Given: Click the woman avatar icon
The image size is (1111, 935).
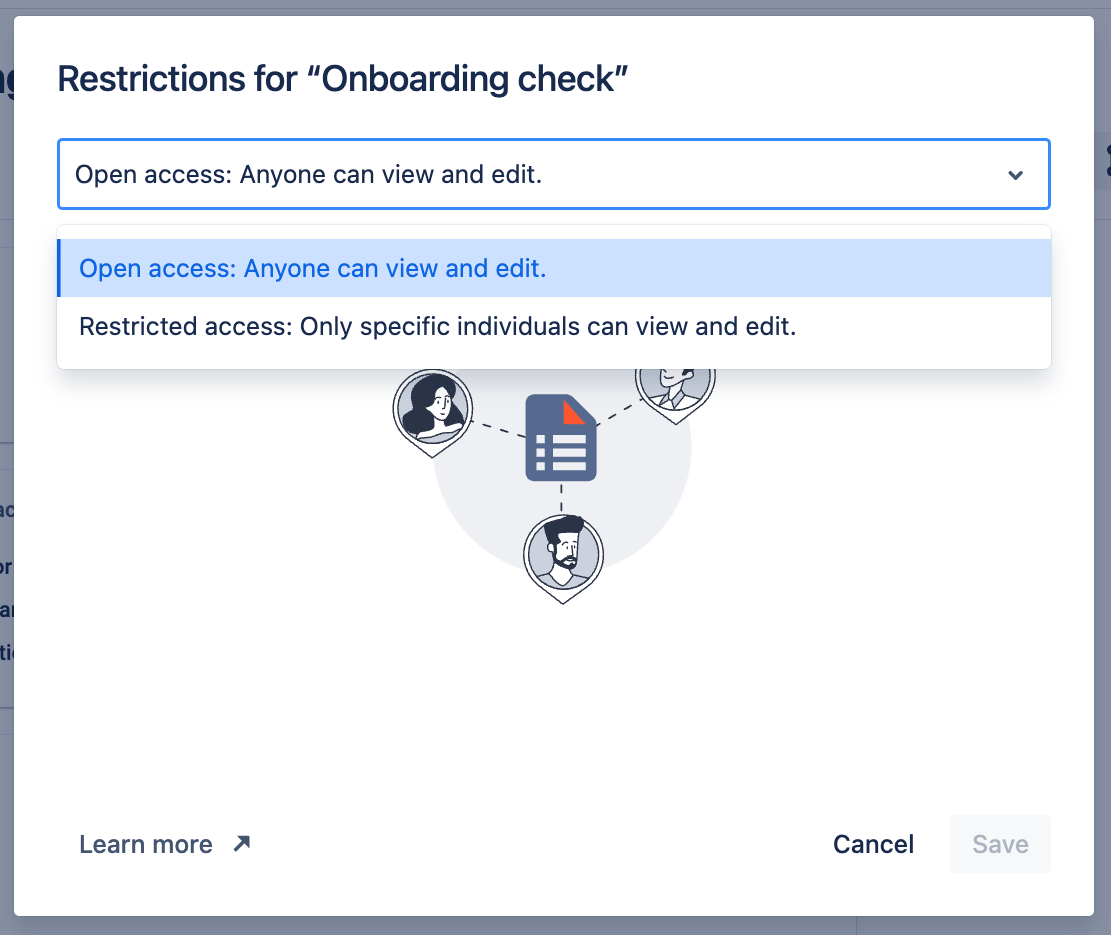Looking at the screenshot, I should (432, 408).
